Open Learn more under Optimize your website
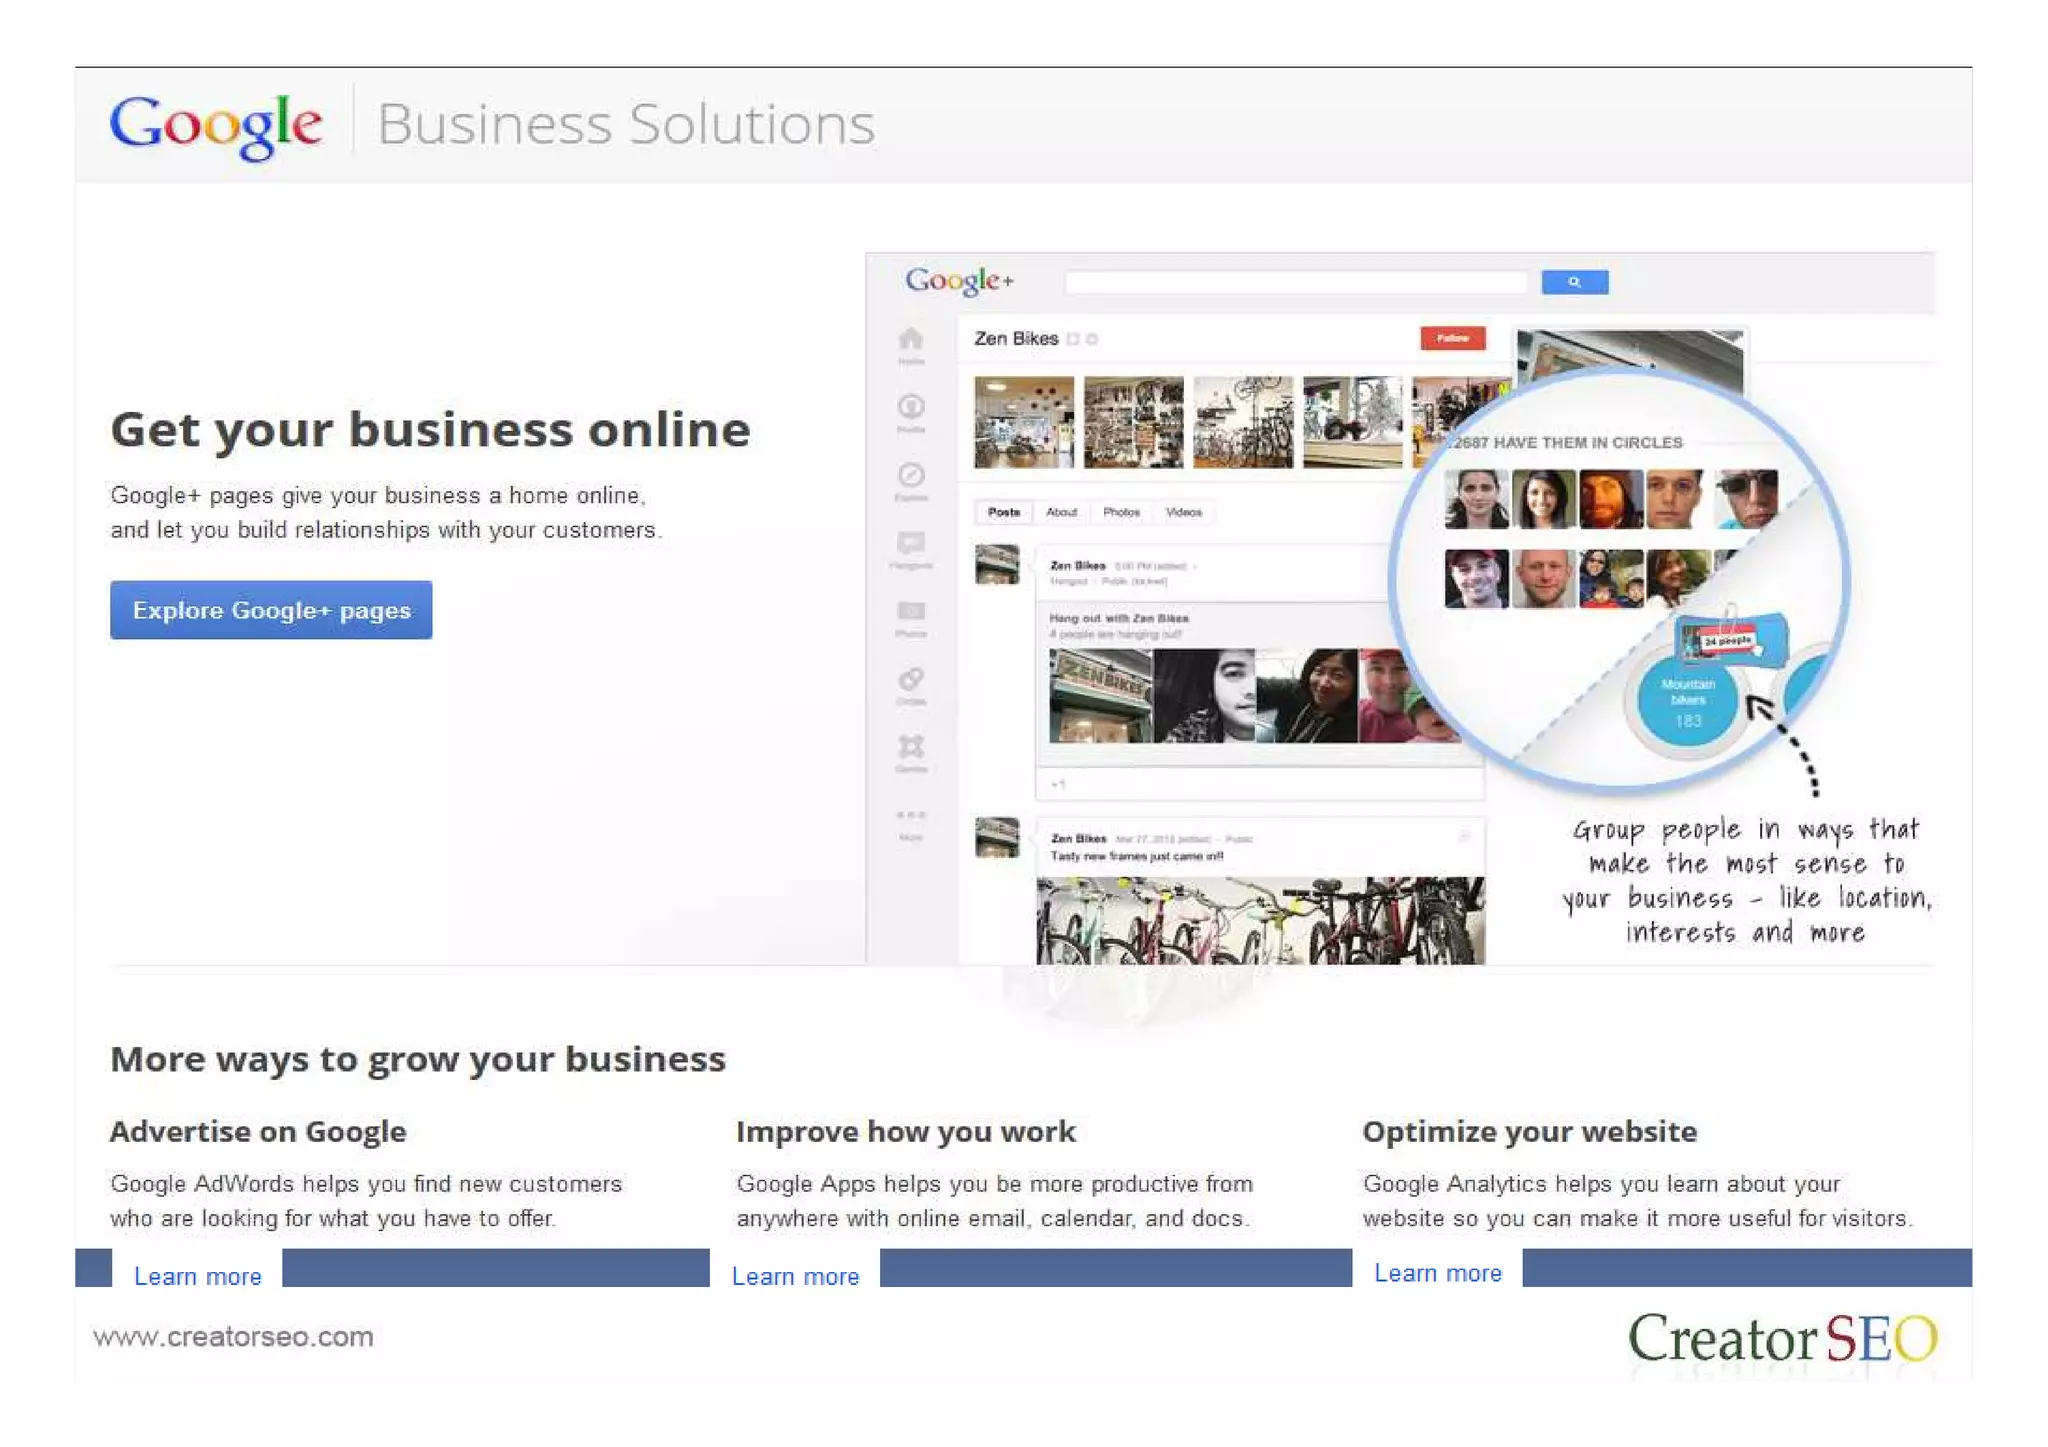2048x1447 pixels. [x=1437, y=1273]
